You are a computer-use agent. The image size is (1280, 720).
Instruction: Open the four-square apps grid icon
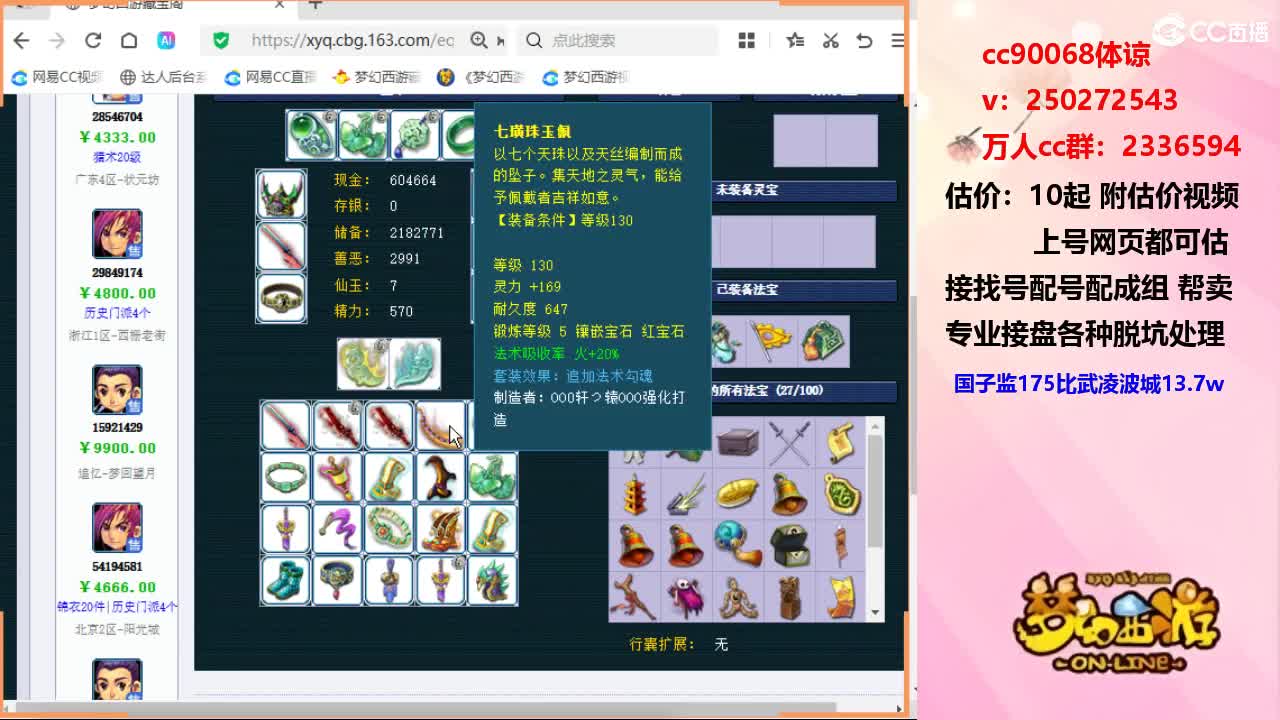pos(746,40)
